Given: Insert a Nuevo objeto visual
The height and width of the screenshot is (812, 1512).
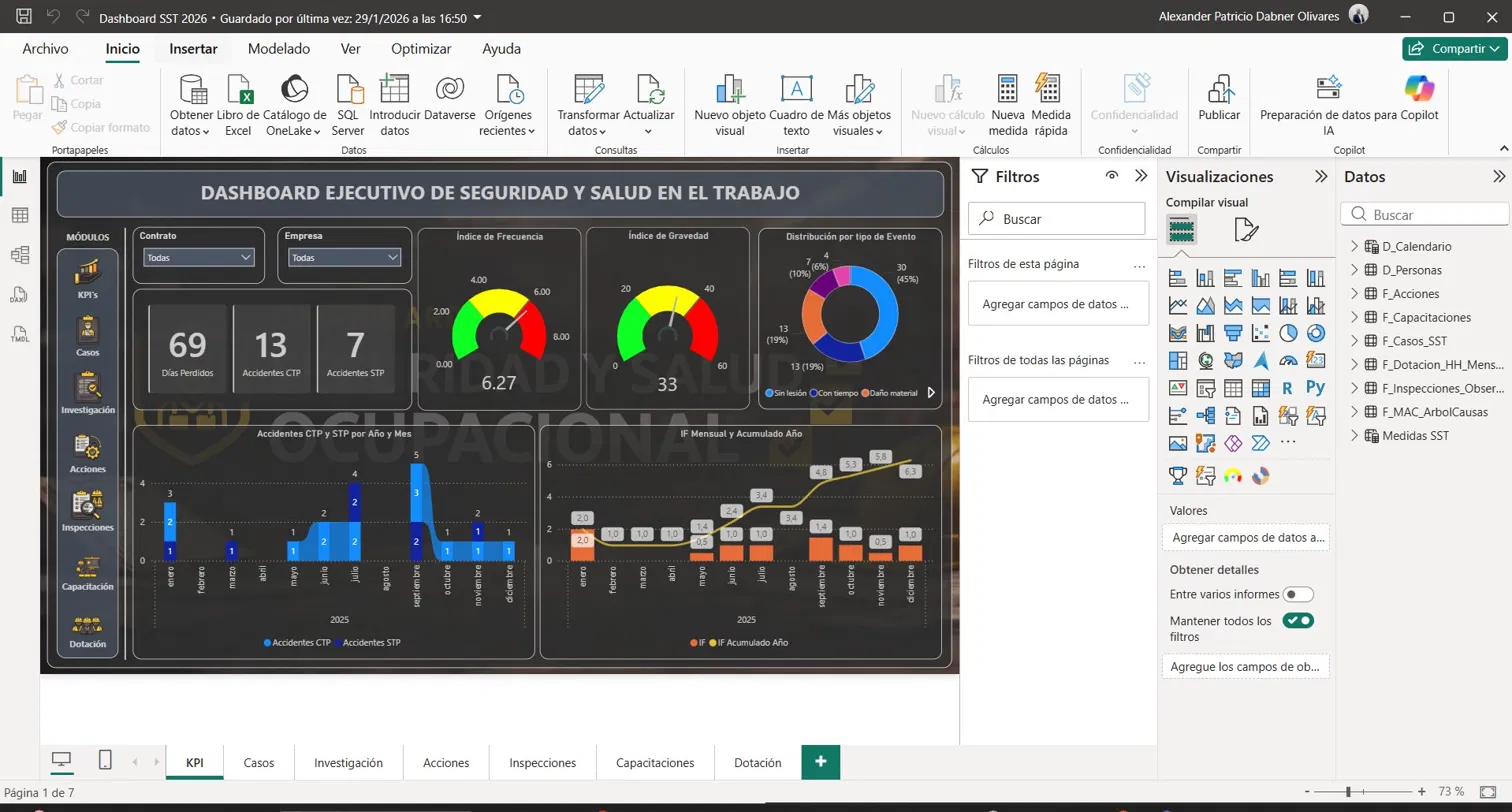Looking at the screenshot, I should click(x=730, y=105).
